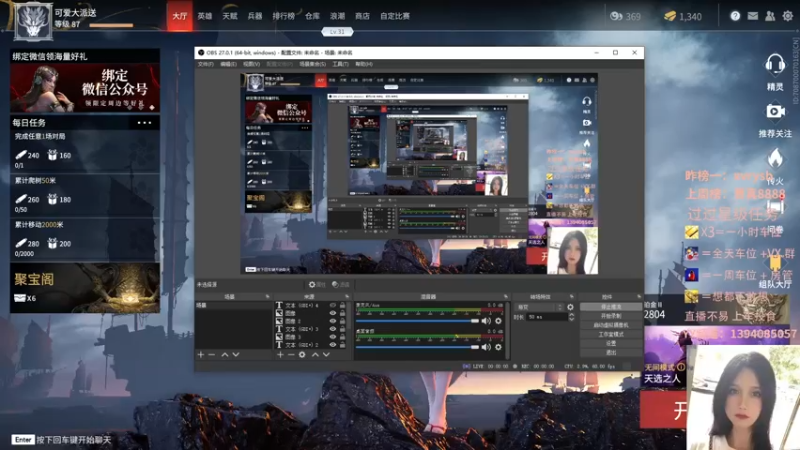Switch to the 天赋 game tab
Viewport: 800px width, 450px height.
click(230, 16)
